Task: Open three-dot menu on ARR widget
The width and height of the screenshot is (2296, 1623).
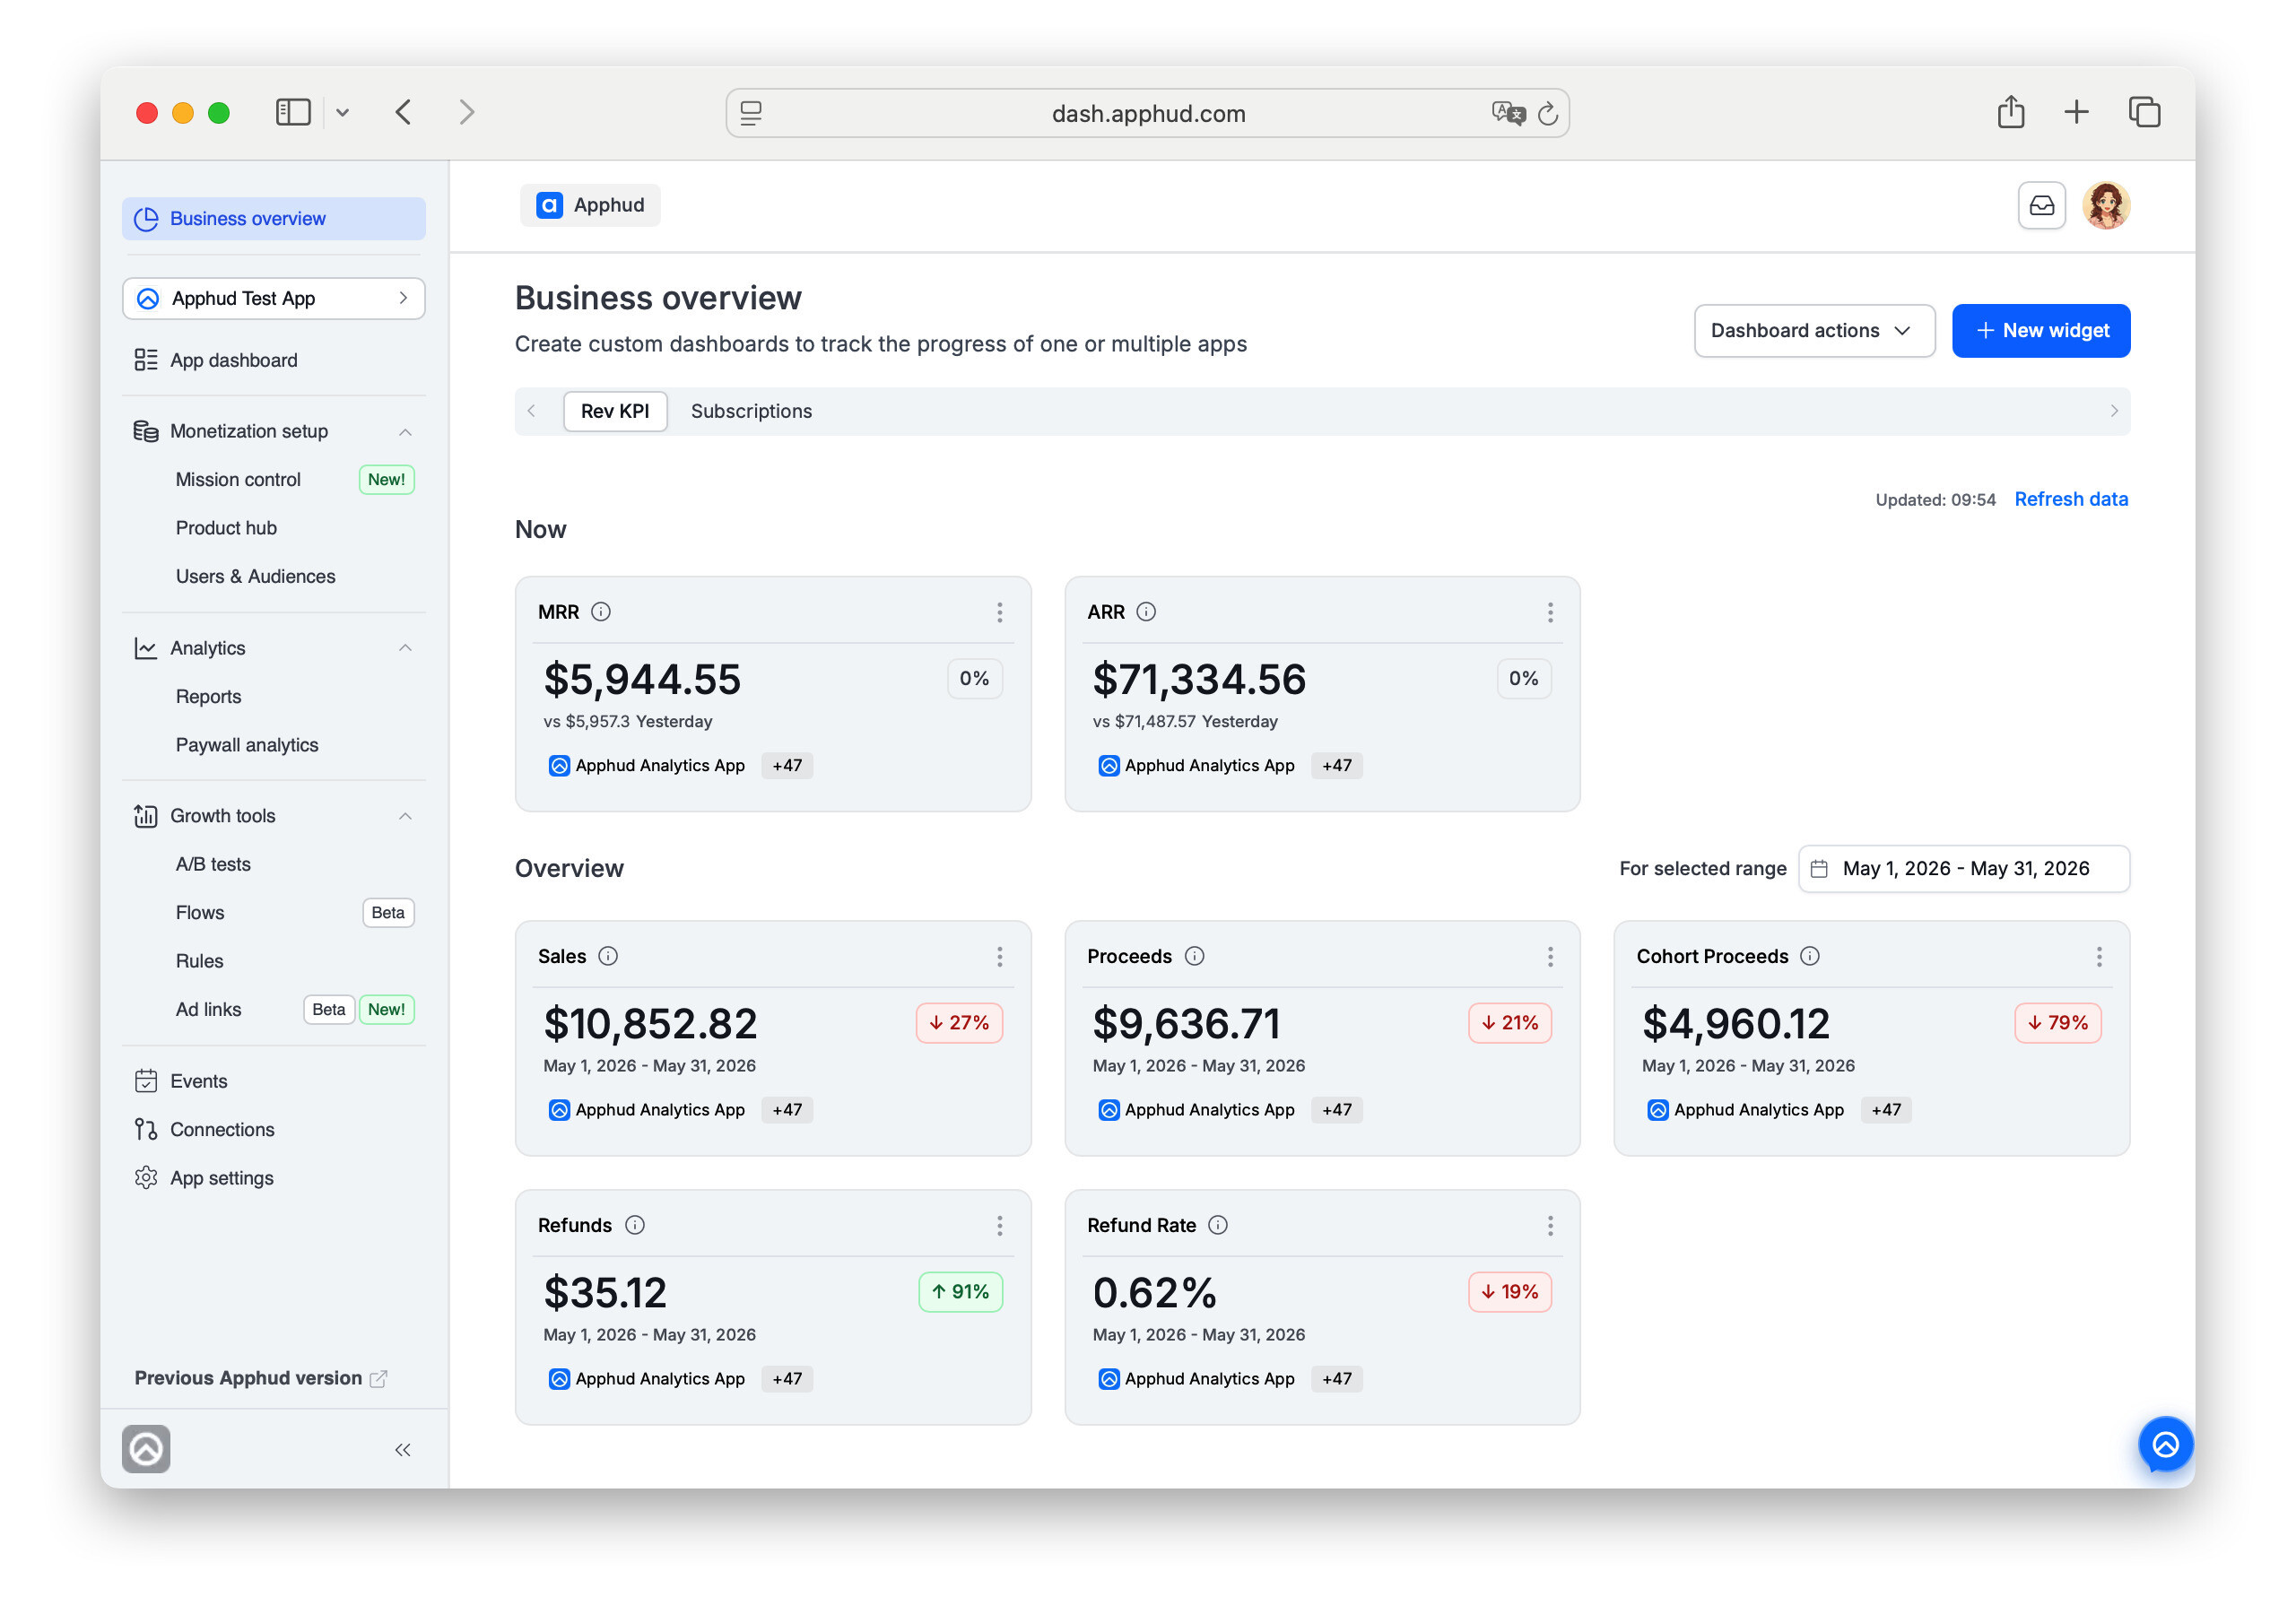Action: tap(1550, 612)
